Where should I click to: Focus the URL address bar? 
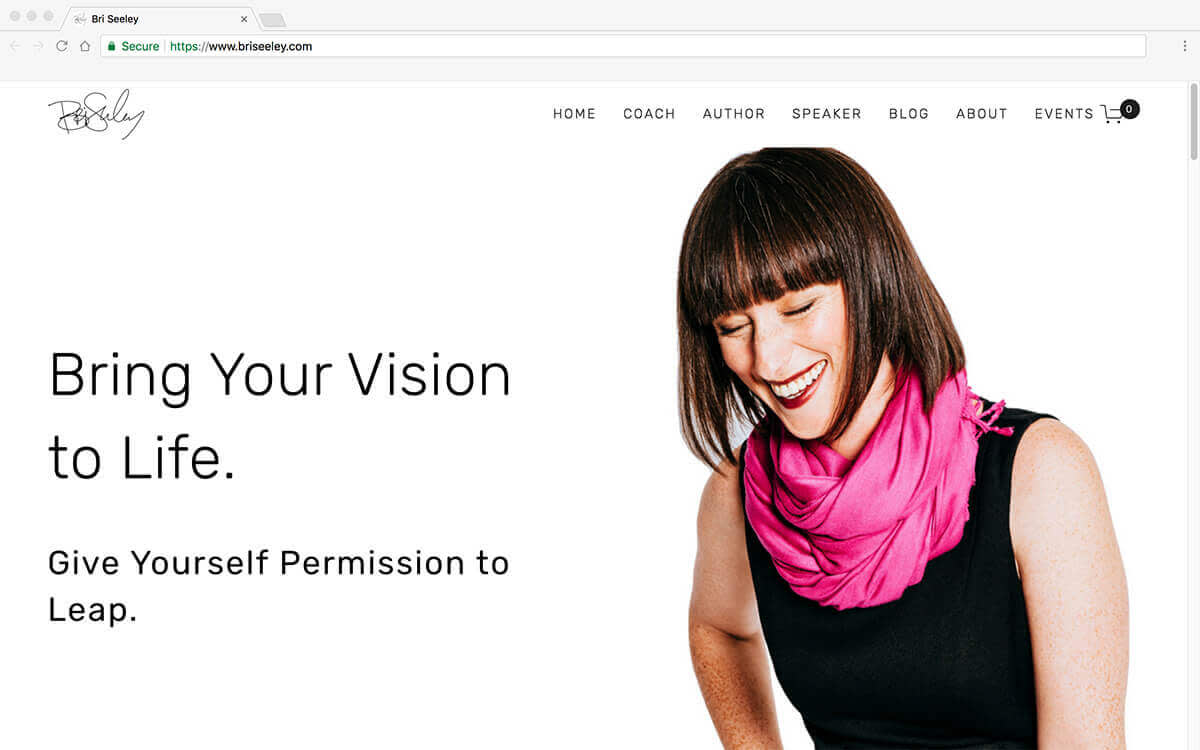[623, 46]
